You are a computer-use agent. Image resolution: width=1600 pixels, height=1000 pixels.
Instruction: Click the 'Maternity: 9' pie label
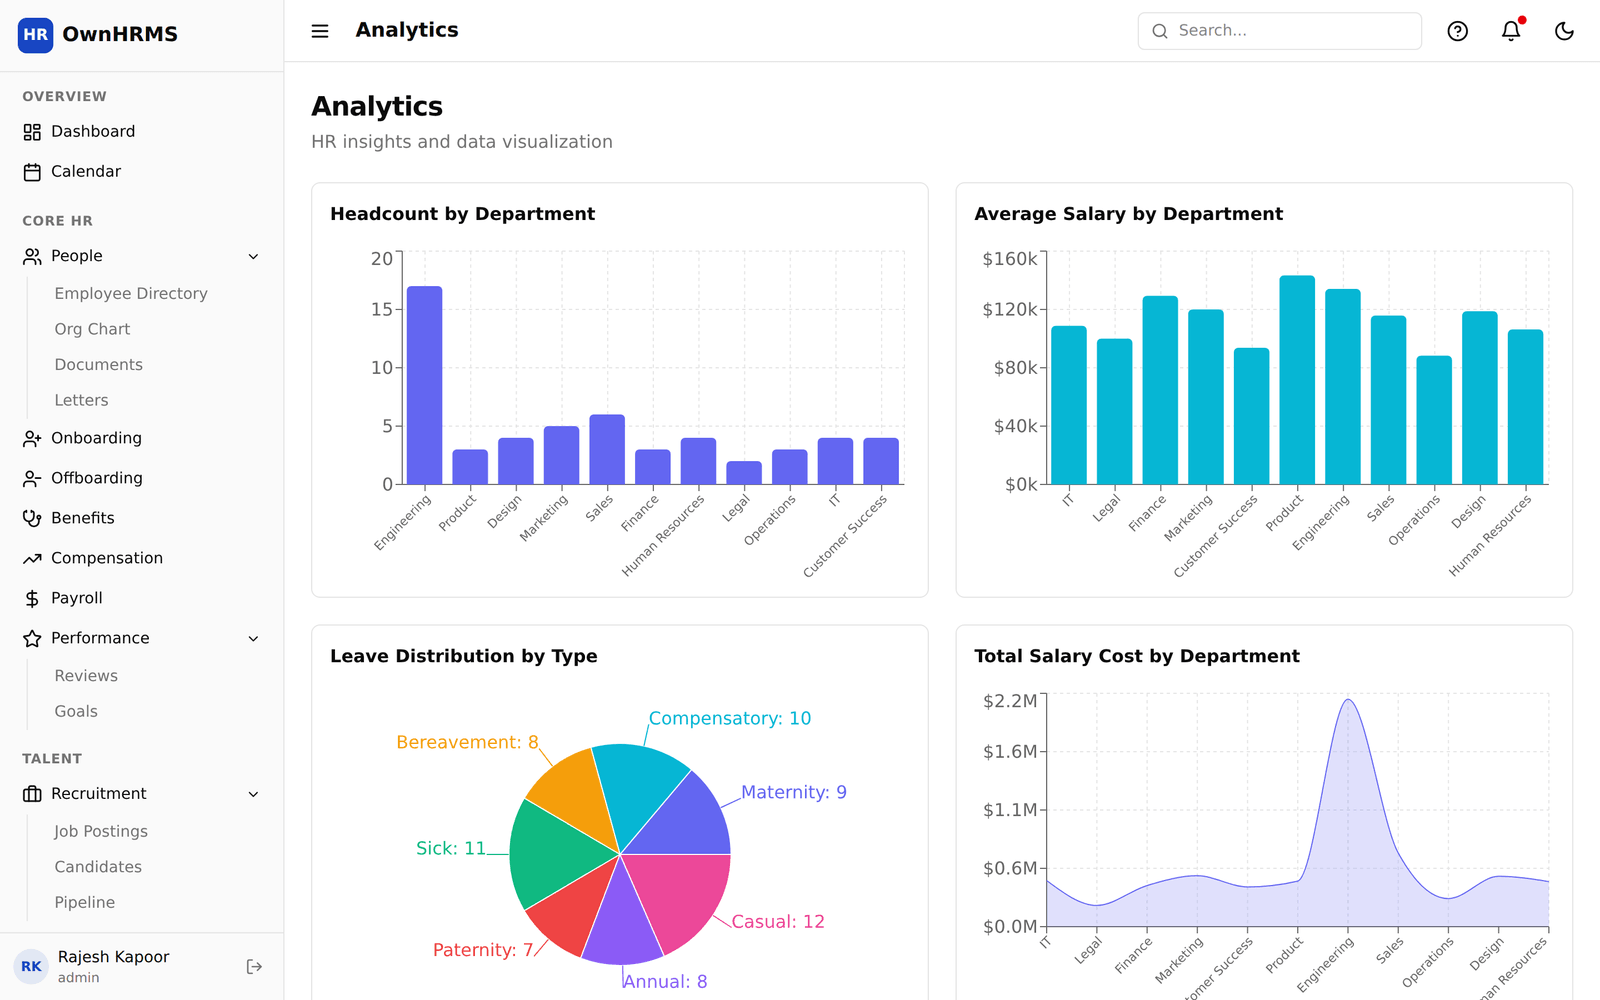tap(794, 793)
